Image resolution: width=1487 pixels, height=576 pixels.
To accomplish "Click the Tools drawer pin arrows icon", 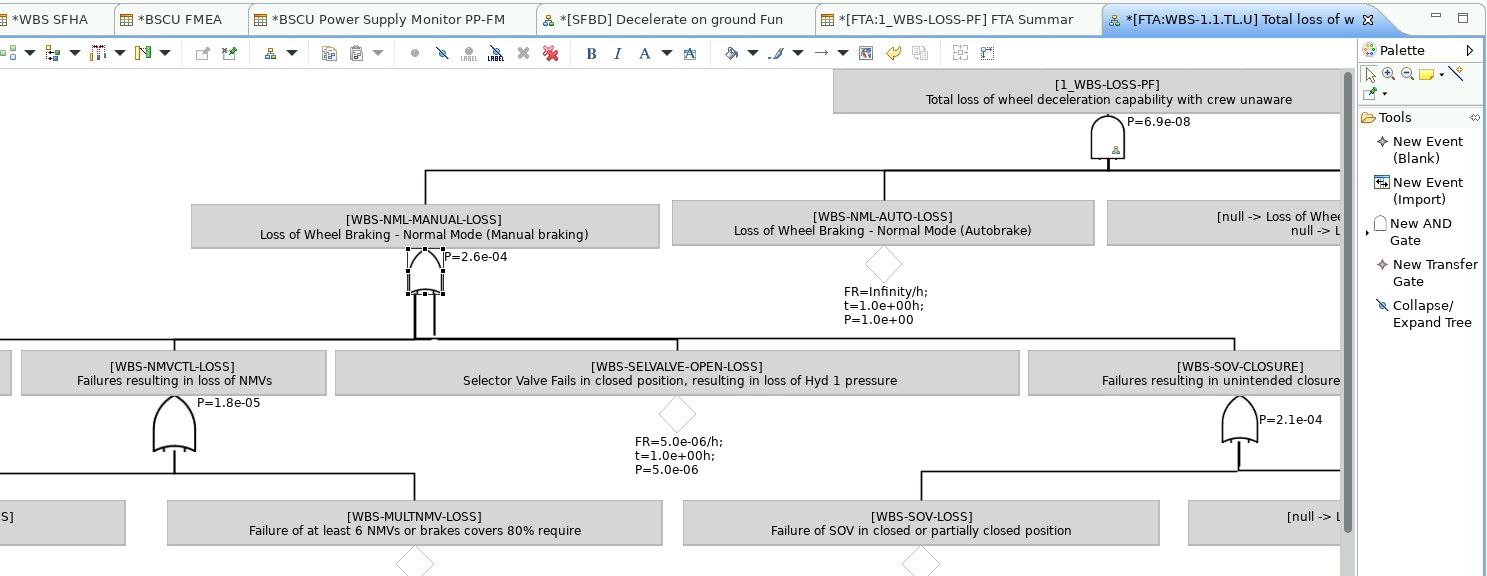I will [x=1475, y=118].
